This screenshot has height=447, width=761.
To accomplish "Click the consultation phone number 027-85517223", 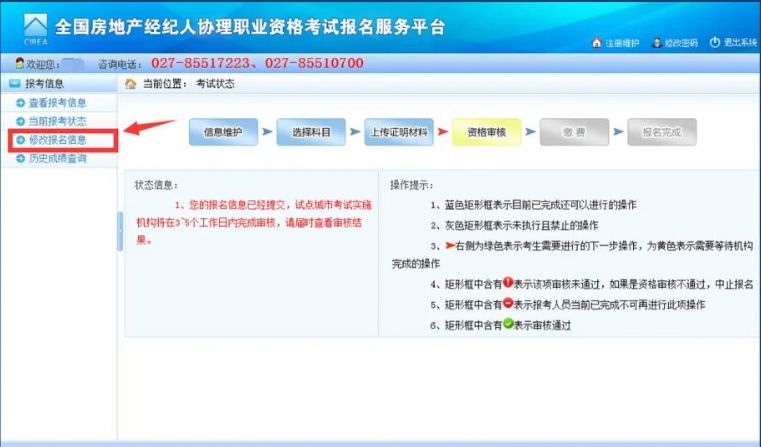I will coord(201,63).
